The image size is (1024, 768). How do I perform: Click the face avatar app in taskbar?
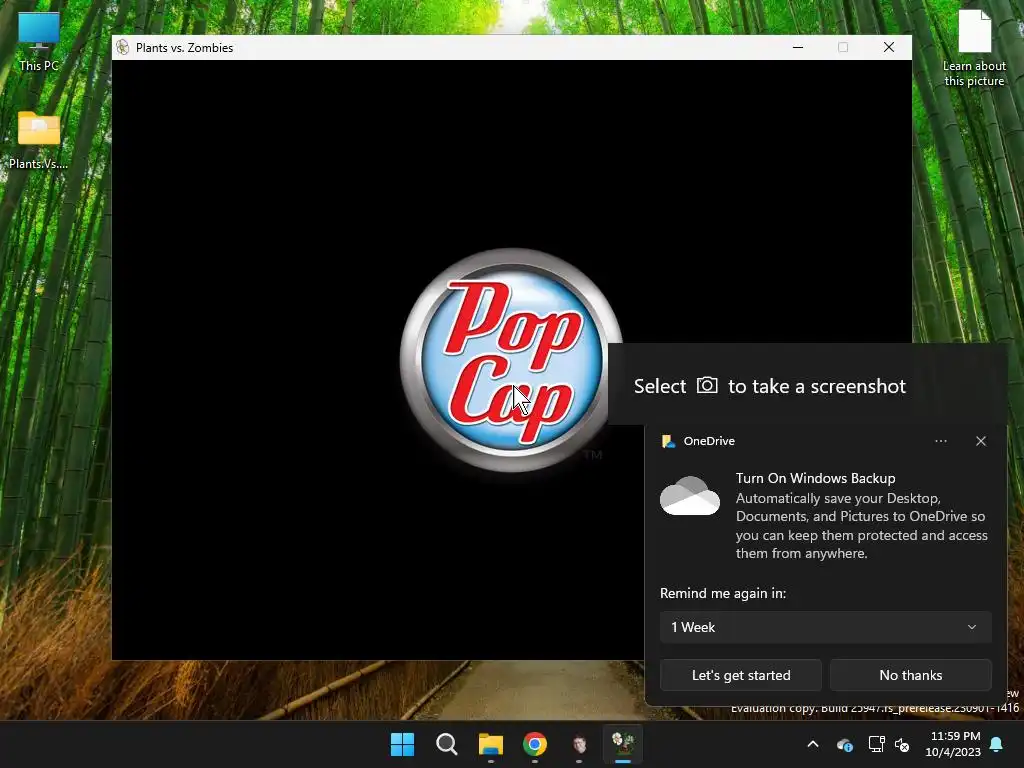(579, 744)
